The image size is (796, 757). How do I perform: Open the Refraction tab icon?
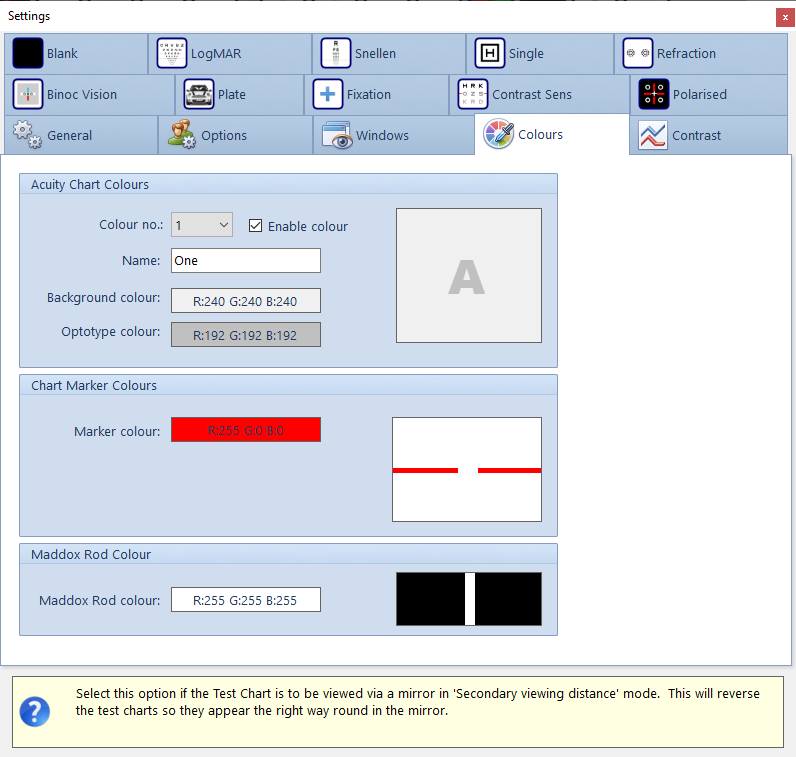(x=638, y=54)
